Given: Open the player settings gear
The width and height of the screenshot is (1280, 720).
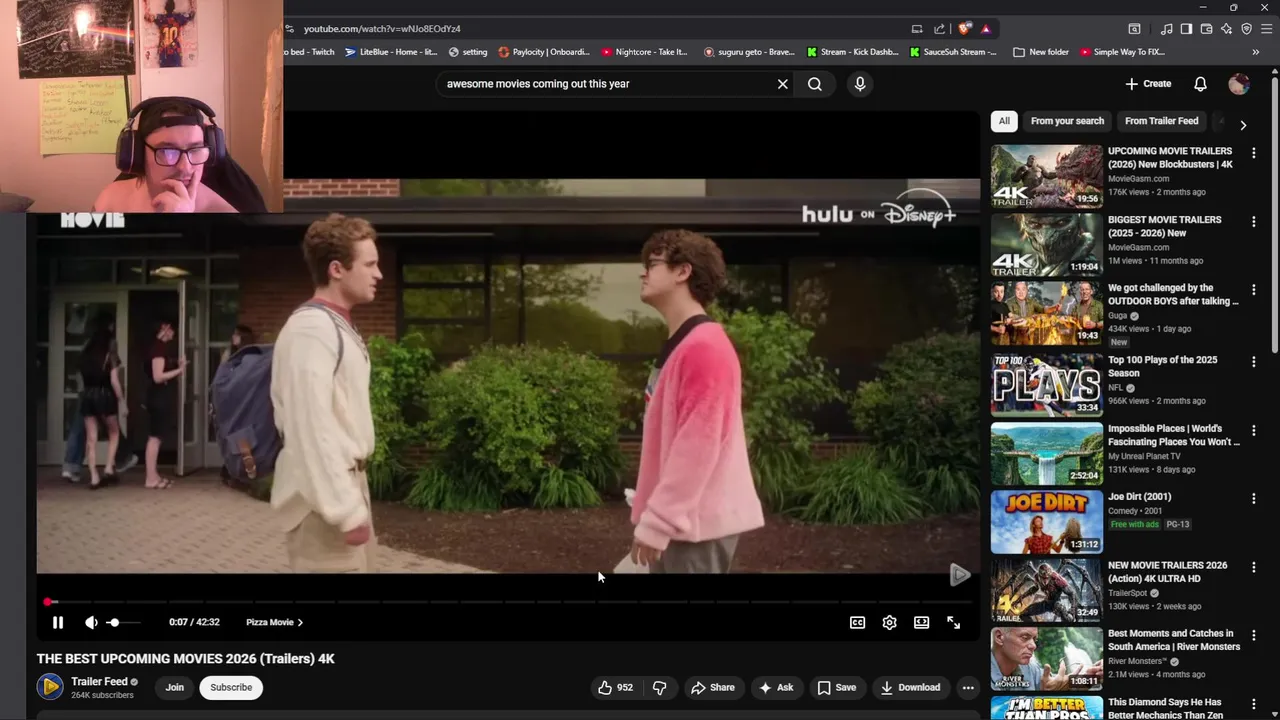Looking at the screenshot, I should point(889,622).
